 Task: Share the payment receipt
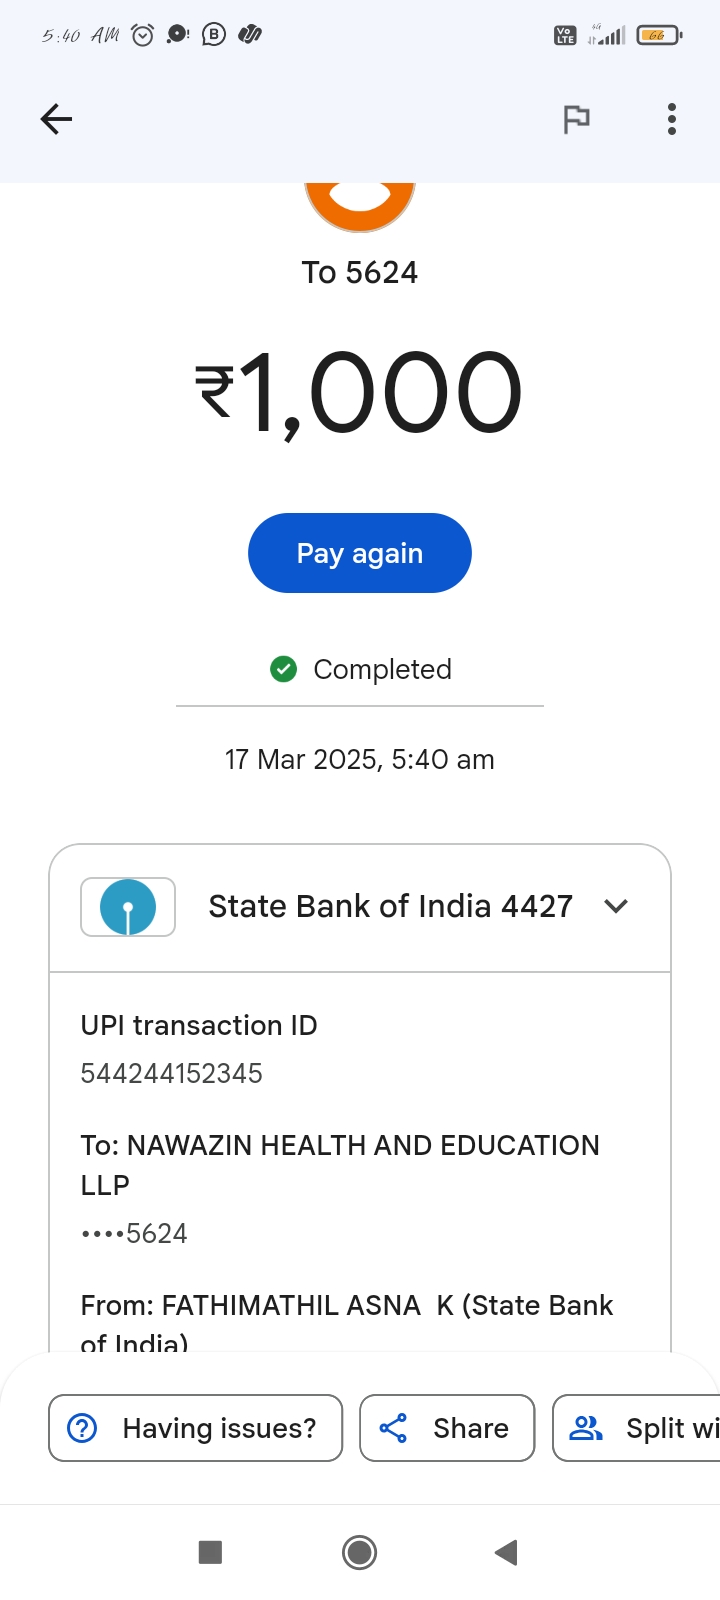click(x=447, y=1428)
